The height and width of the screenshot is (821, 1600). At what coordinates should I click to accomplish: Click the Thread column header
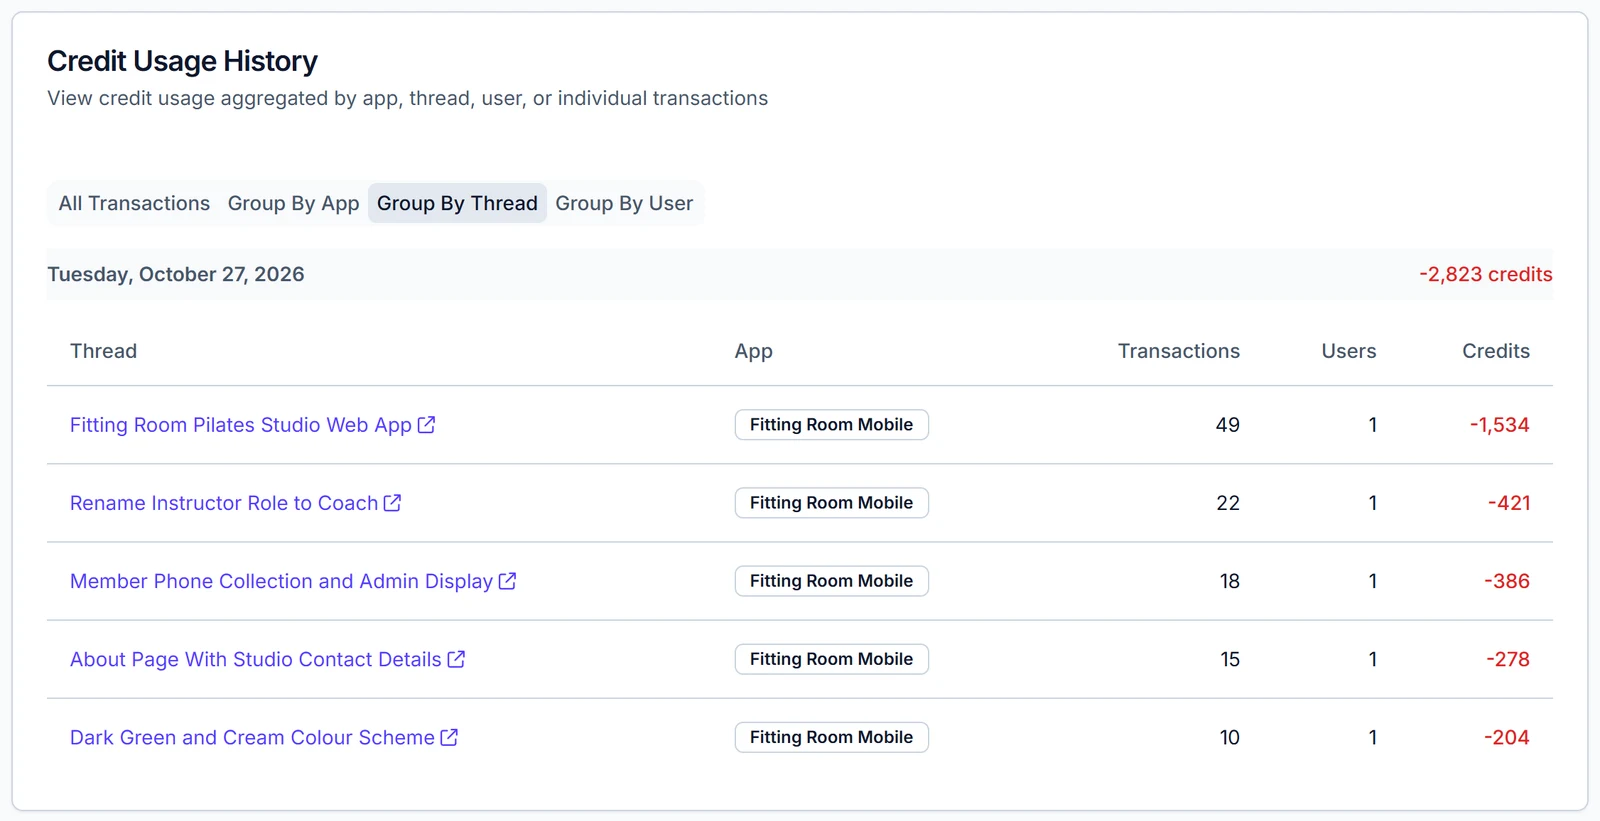coord(103,351)
